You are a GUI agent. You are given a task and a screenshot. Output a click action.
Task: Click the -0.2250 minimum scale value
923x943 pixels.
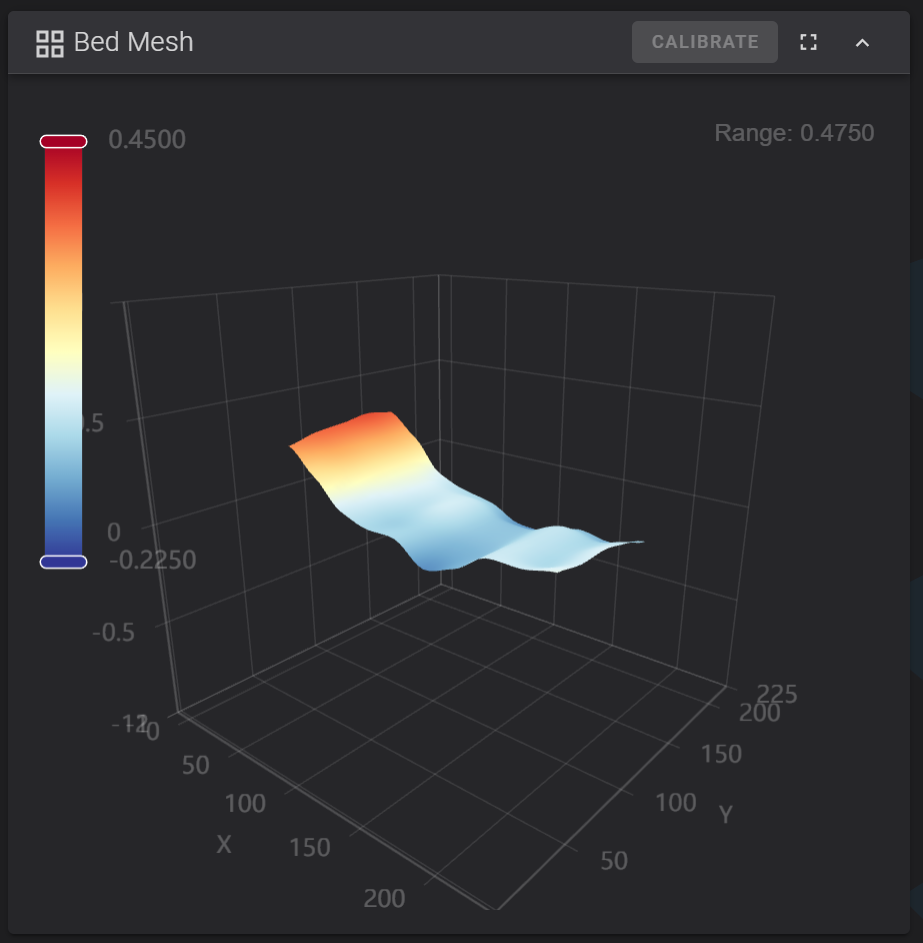click(152, 560)
